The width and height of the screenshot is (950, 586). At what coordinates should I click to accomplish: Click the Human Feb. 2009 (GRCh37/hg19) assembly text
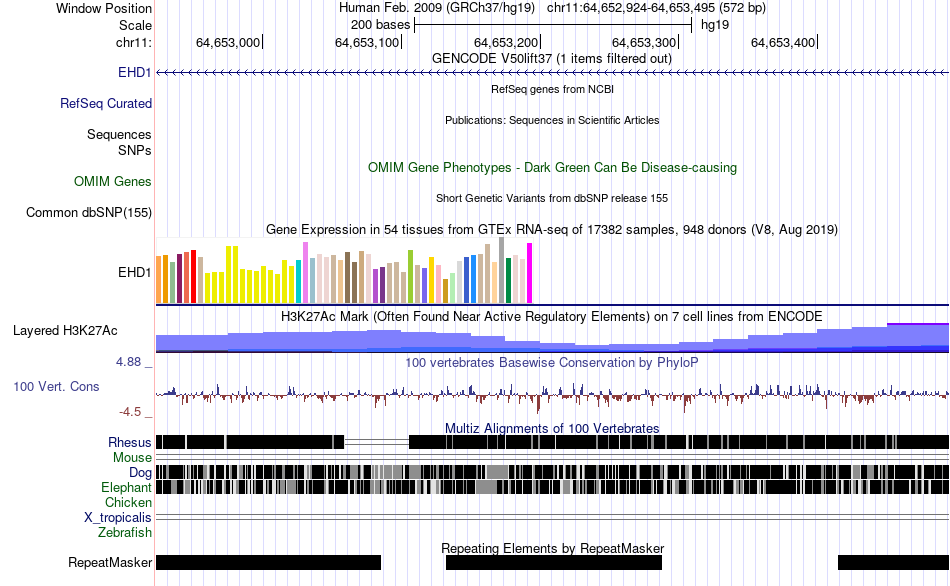tap(436, 8)
